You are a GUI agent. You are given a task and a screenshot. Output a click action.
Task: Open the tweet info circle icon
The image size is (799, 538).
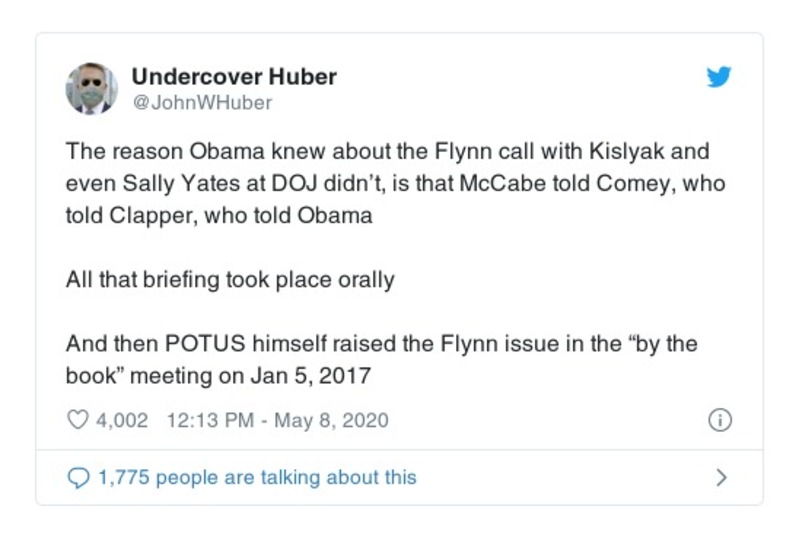point(719,421)
